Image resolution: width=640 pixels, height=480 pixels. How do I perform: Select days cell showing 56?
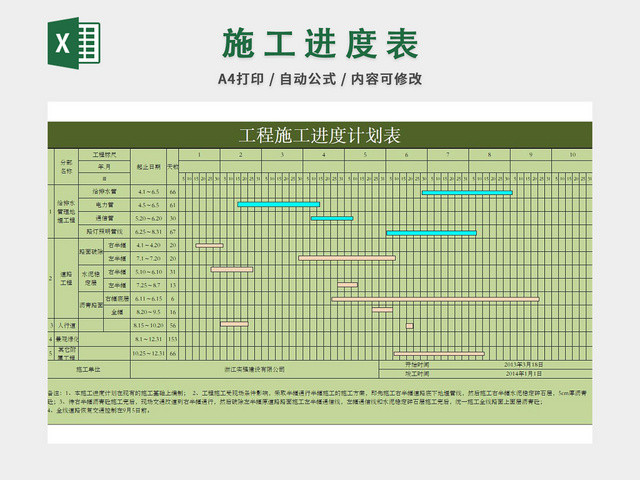(x=173, y=325)
